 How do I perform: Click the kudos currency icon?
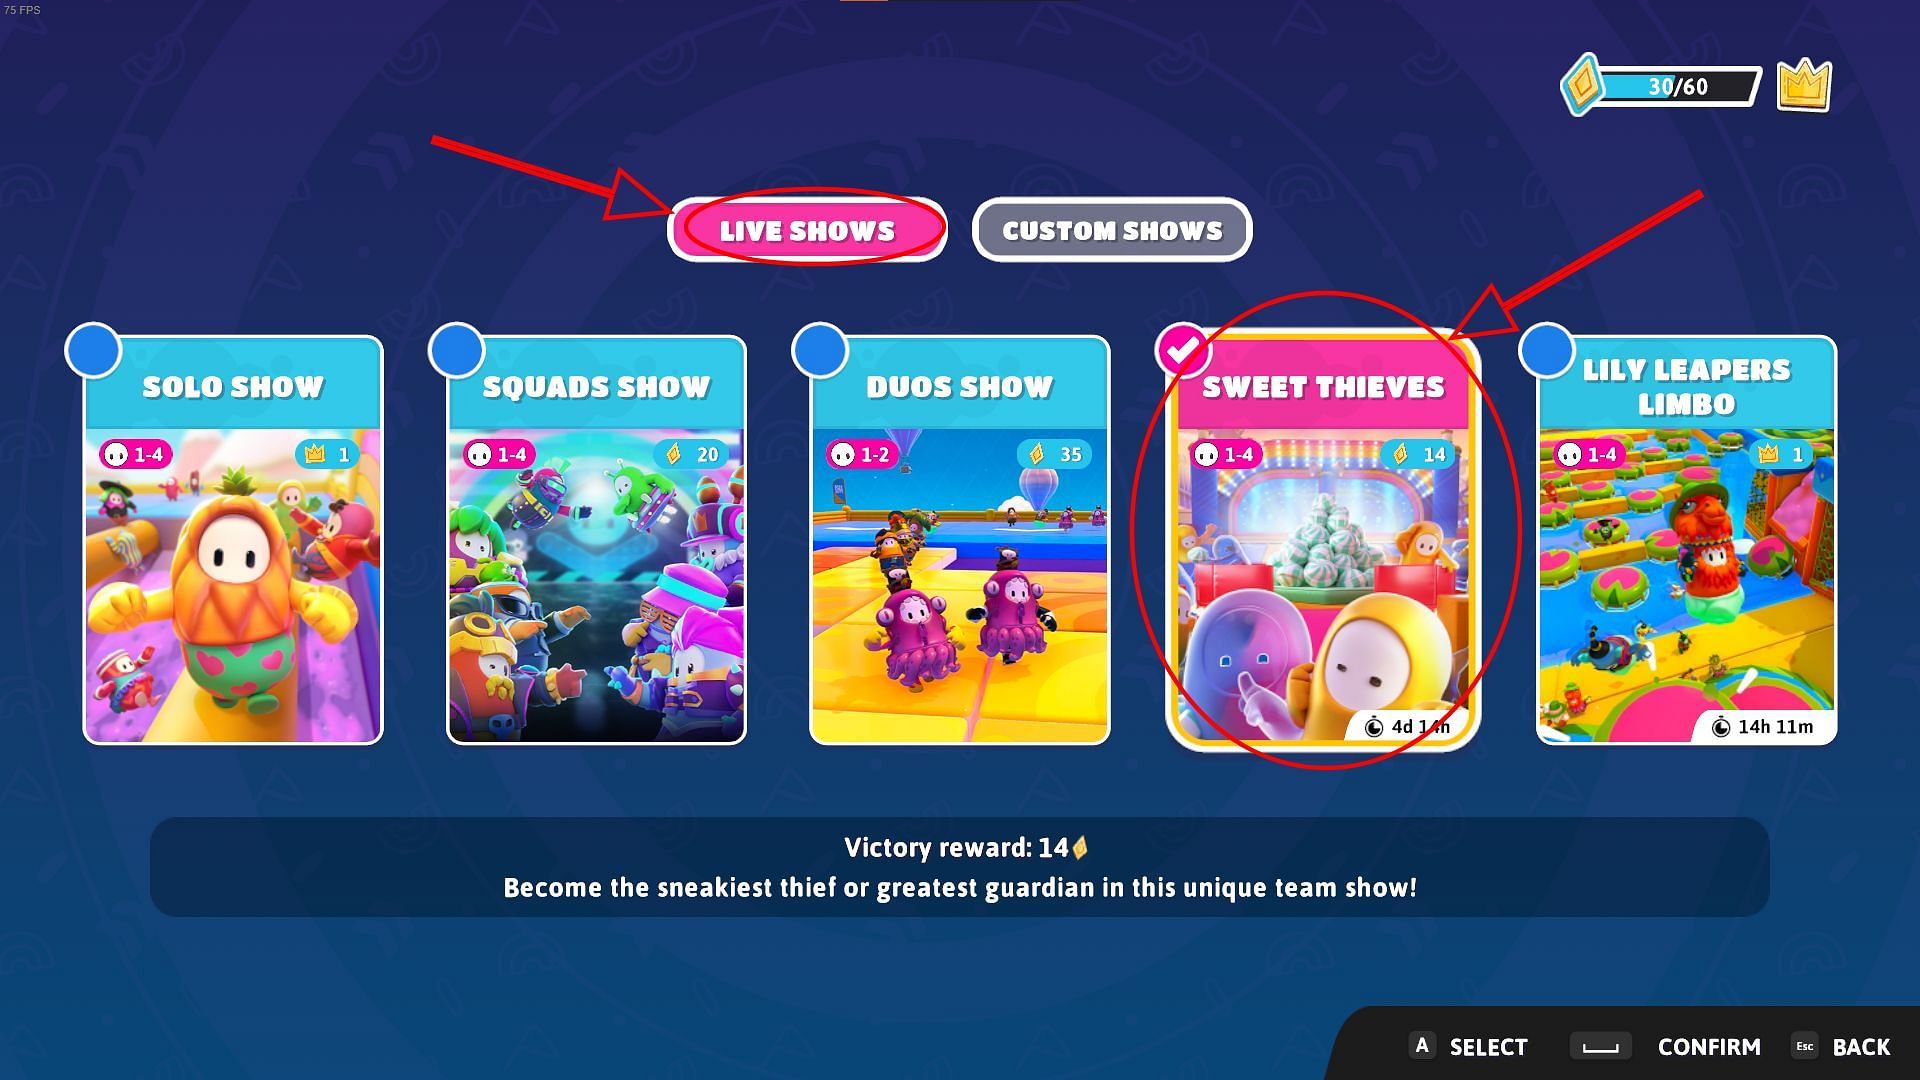click(1584, 84)
